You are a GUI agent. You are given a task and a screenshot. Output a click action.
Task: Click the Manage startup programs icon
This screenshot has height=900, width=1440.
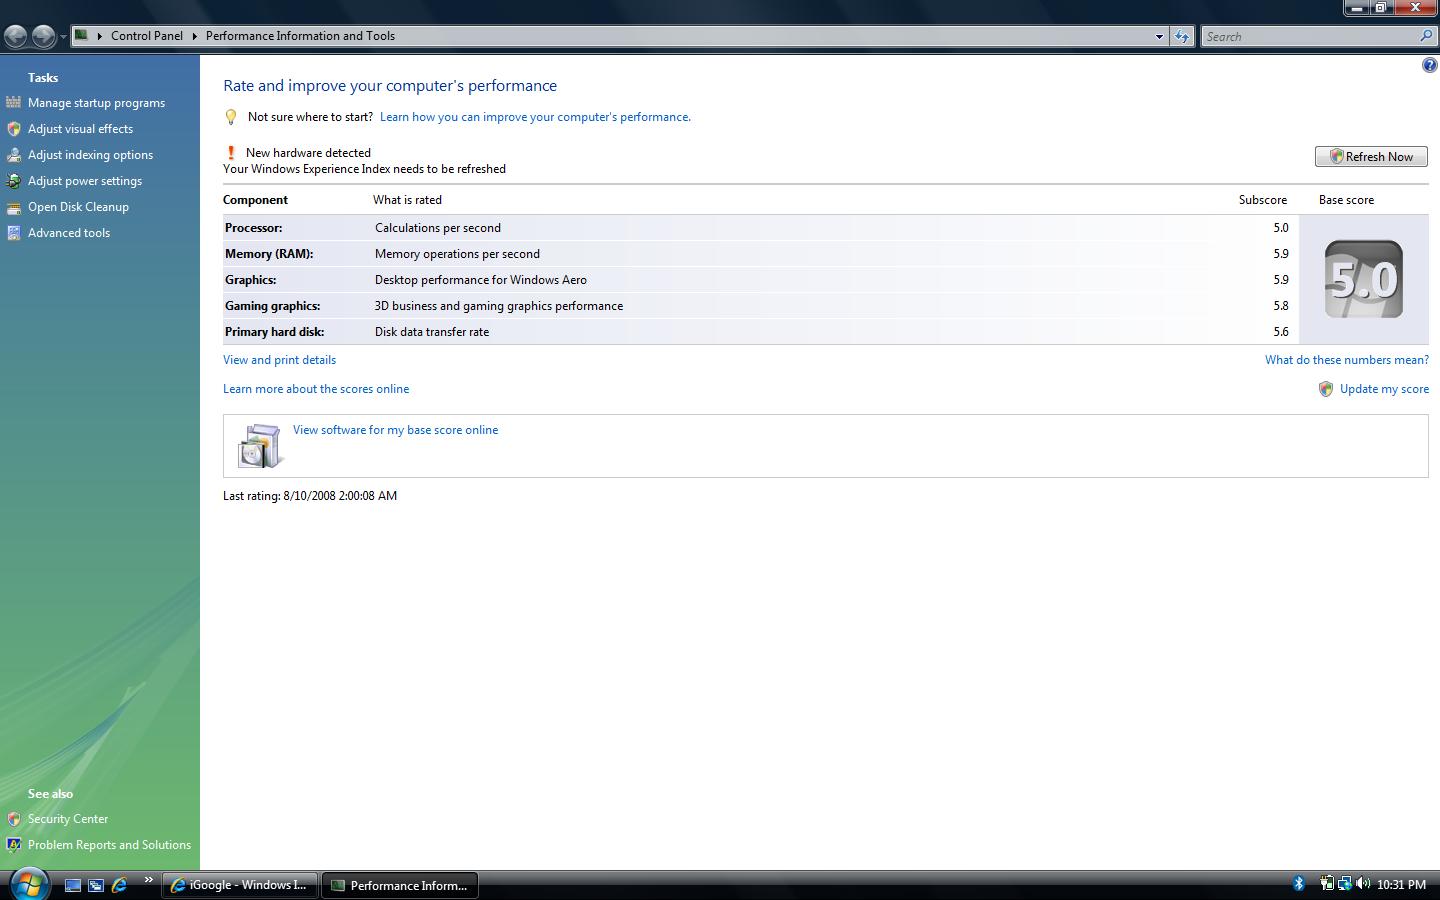13,102
